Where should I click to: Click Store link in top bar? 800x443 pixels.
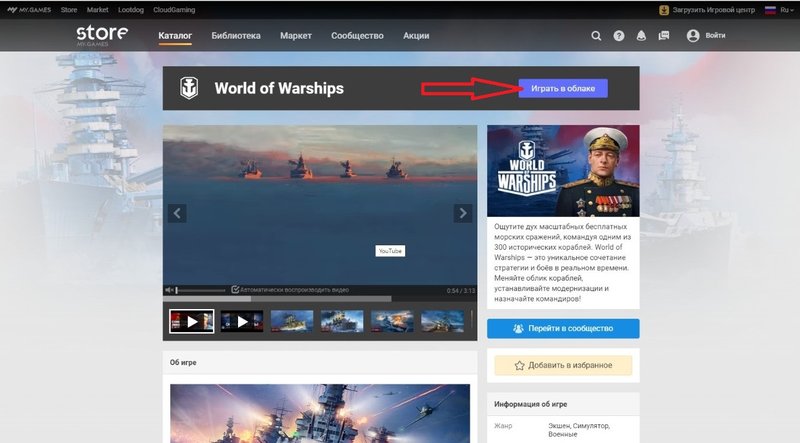[x=69, y=10]
